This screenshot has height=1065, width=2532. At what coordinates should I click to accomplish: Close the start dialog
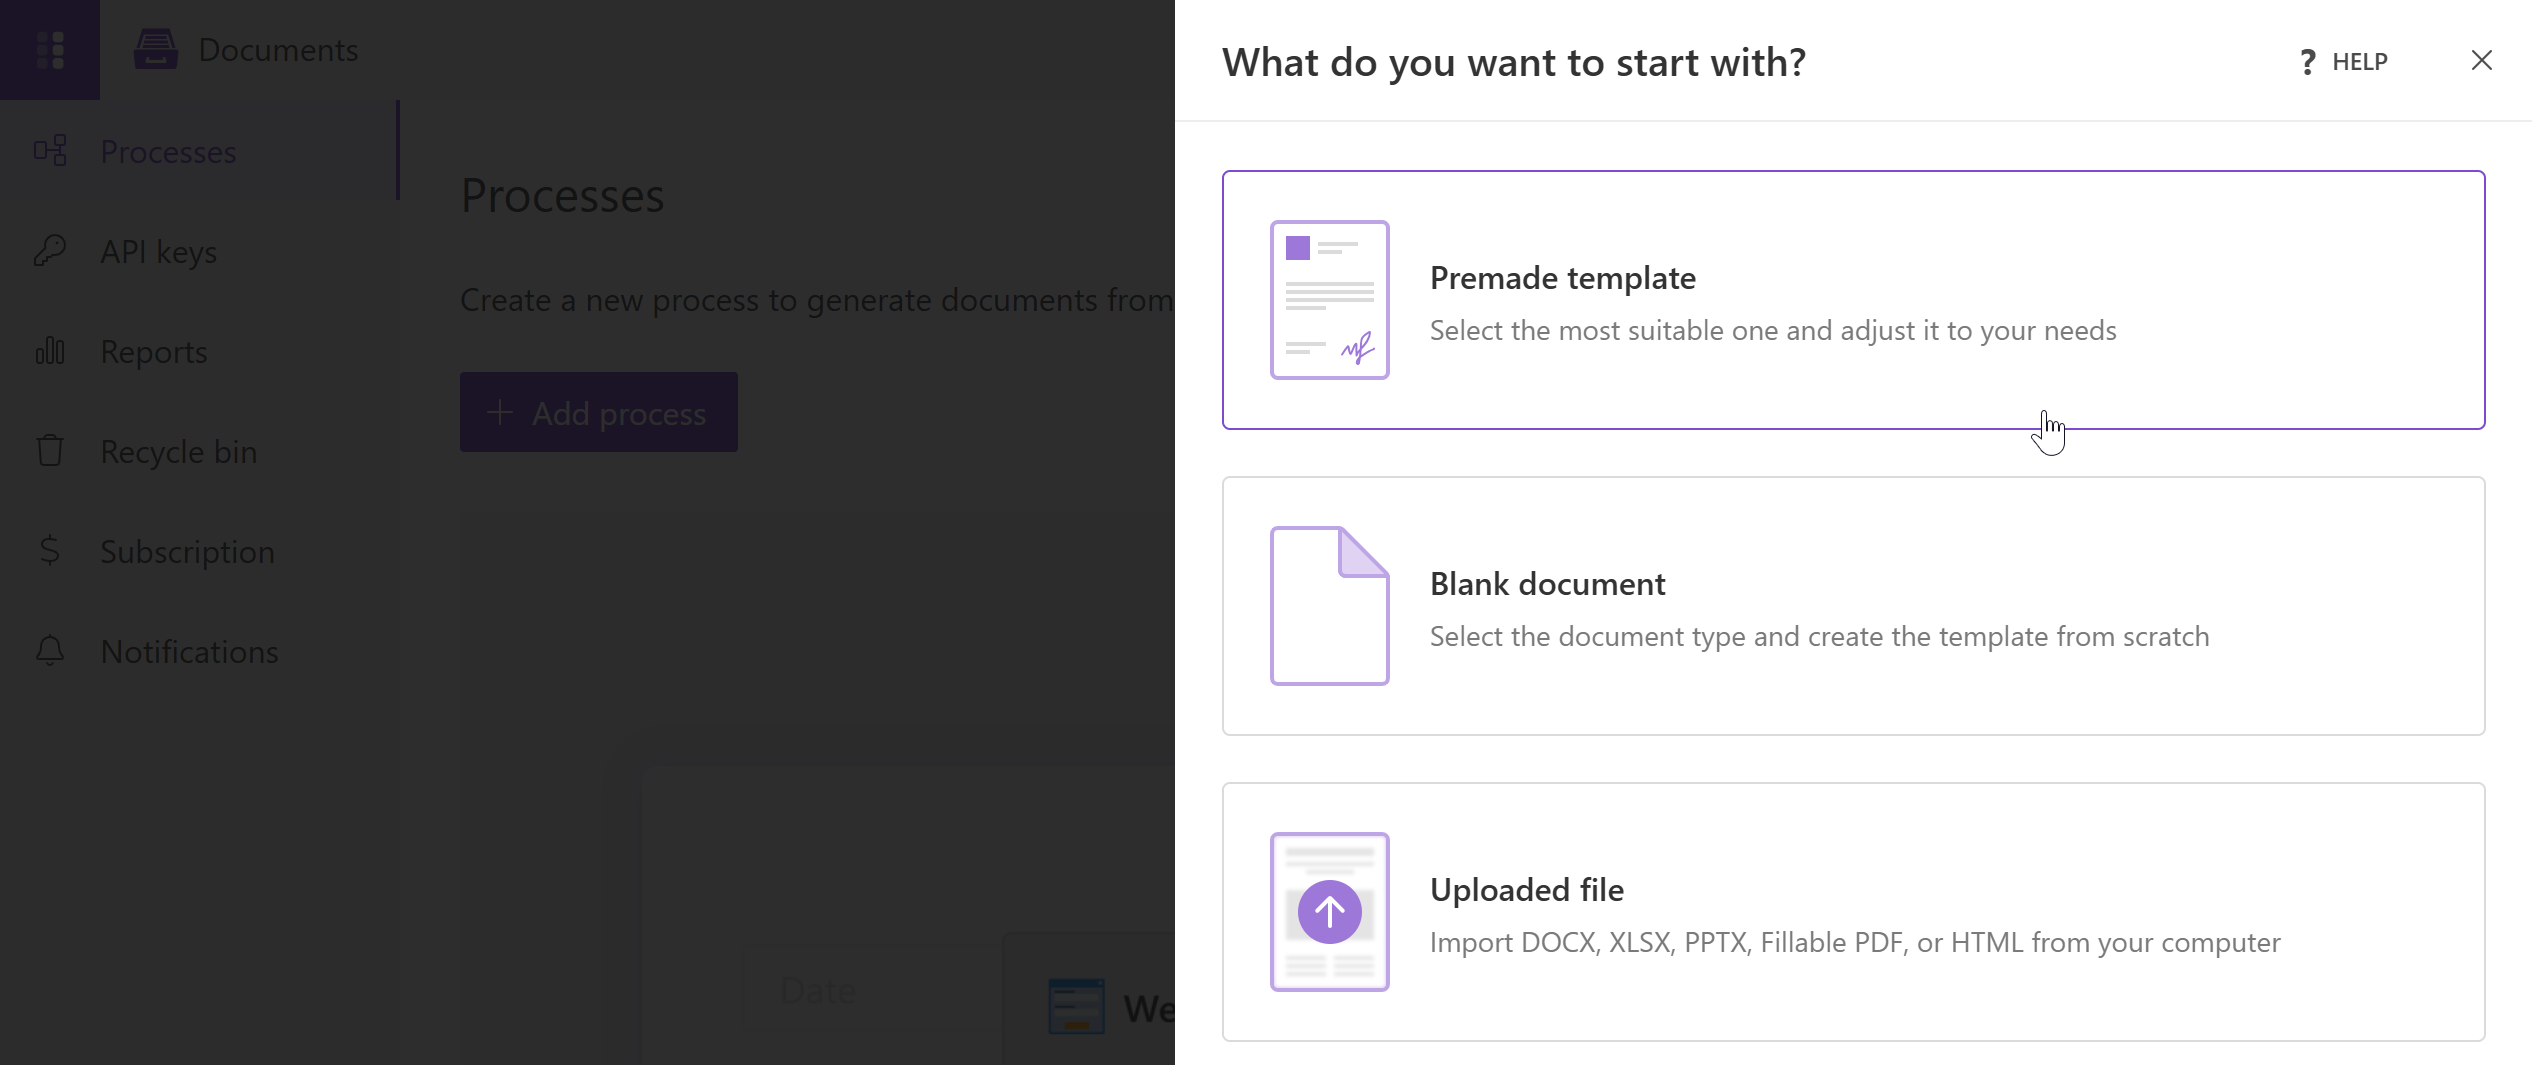pos(2483,60)
